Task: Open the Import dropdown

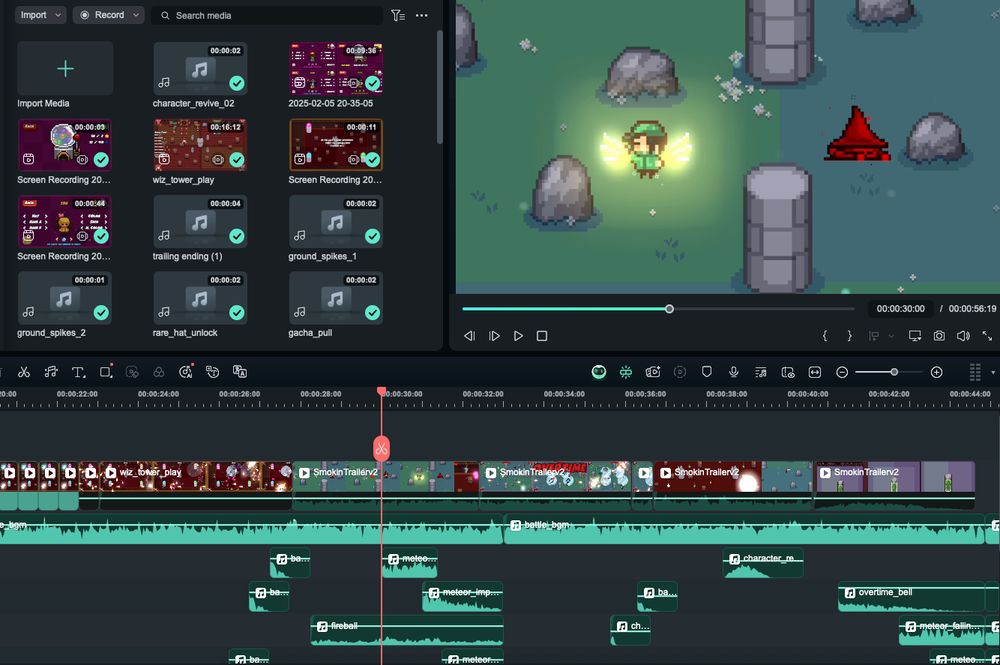Action: [41, 15]
